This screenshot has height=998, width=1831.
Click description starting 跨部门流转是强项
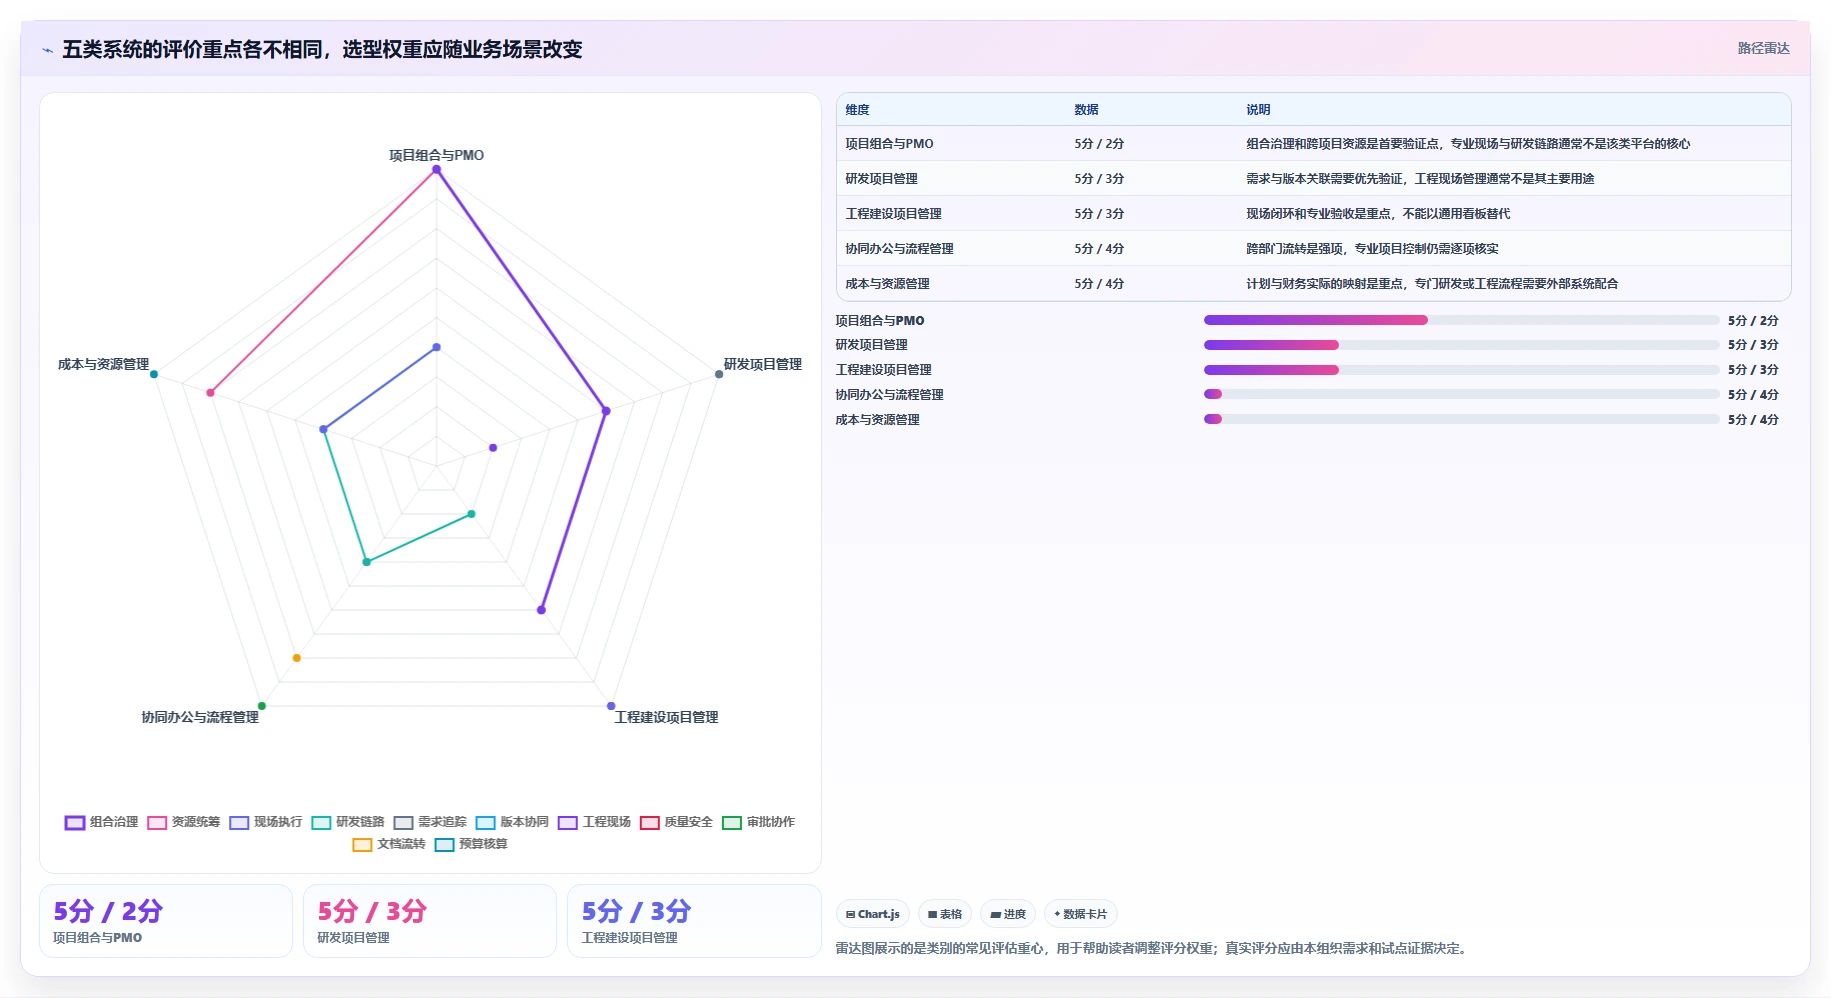click(1372, 249)
